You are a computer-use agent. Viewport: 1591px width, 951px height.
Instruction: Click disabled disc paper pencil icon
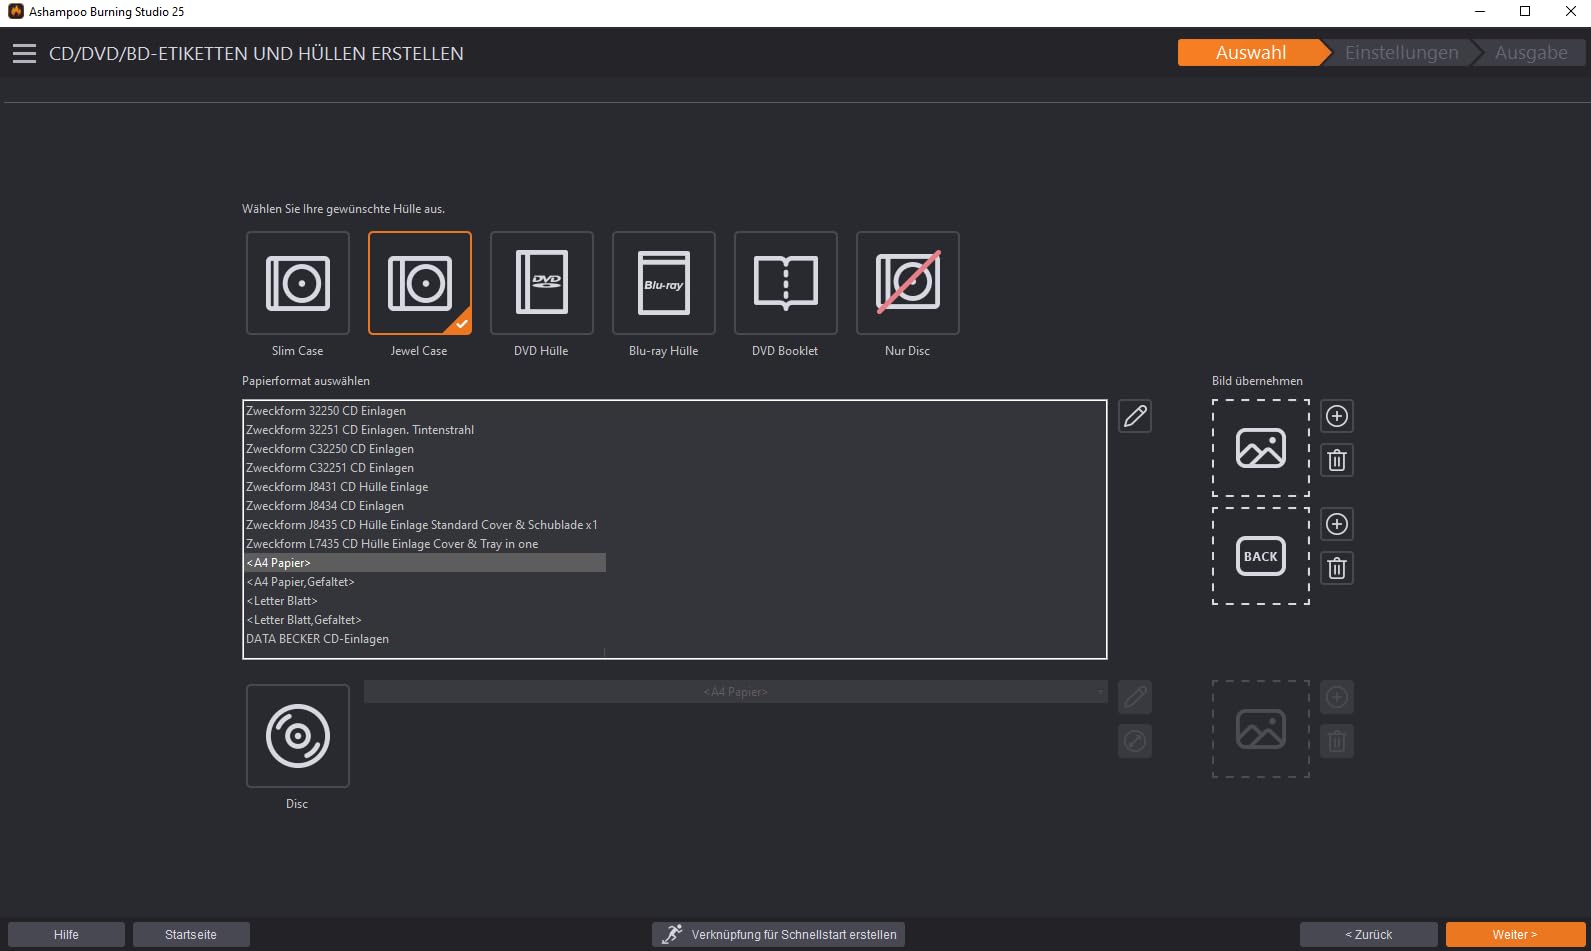point(1135,697)
